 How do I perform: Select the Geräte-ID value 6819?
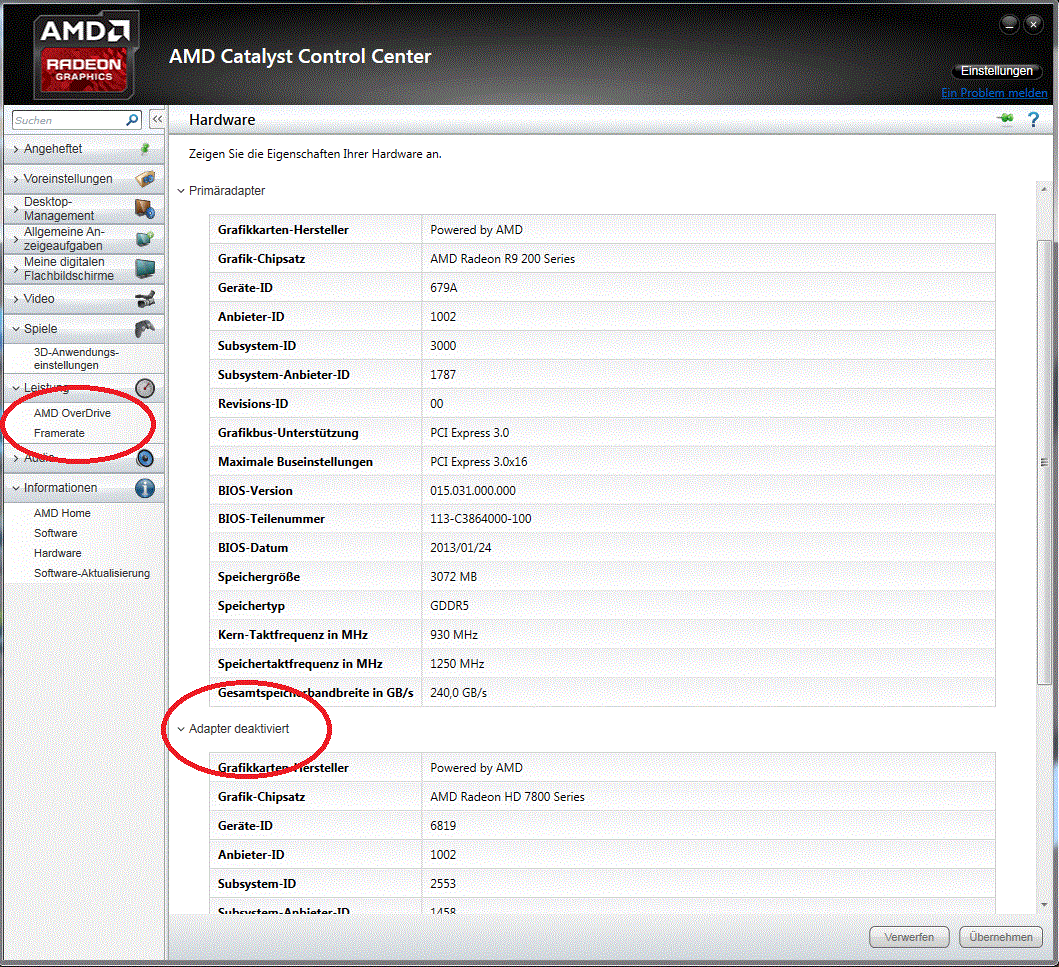[x=443, y=826]
